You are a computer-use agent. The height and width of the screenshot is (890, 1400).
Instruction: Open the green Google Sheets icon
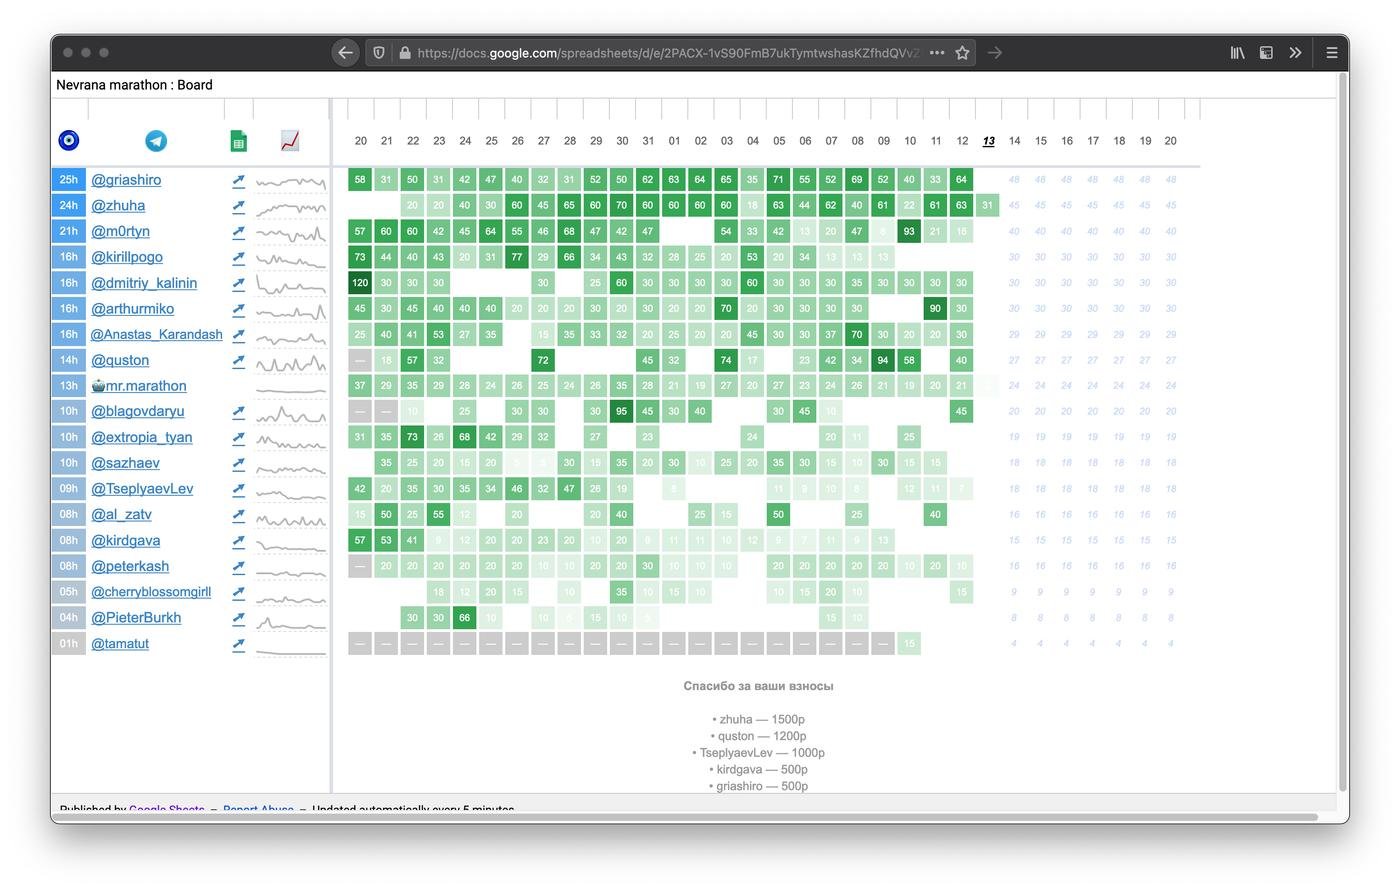click(x=238, y=141)
